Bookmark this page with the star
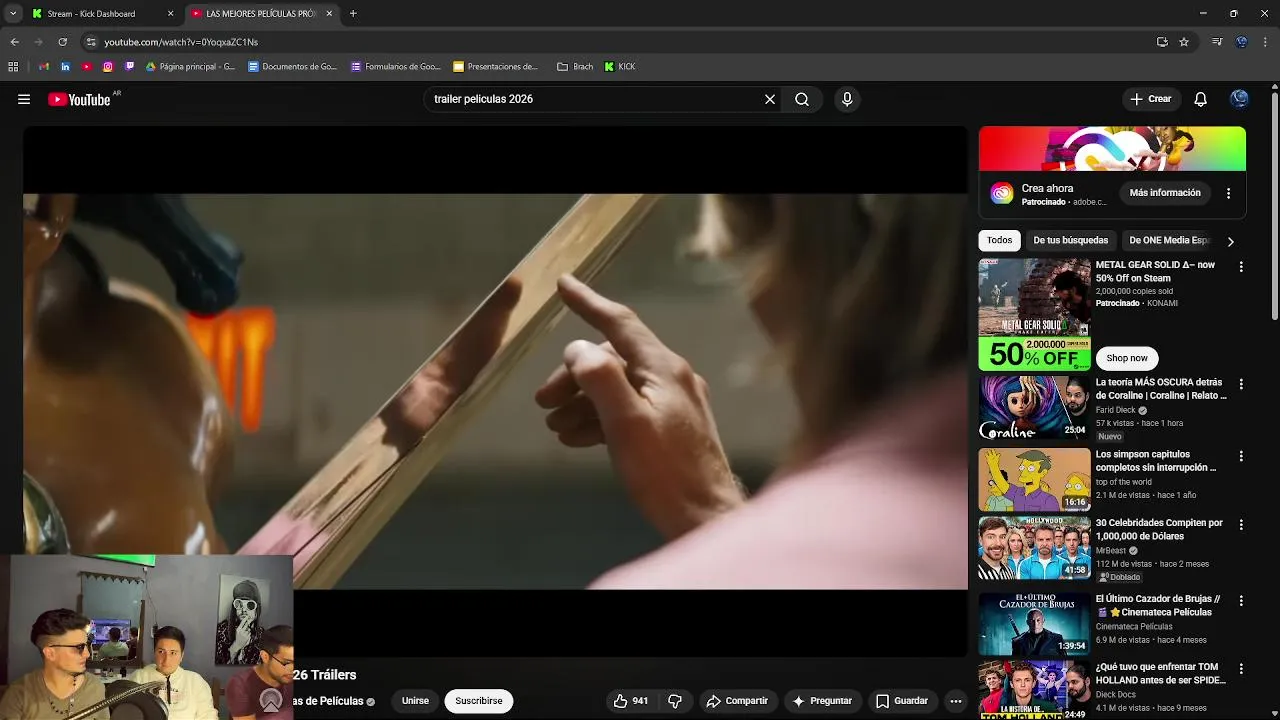Image resolution: width=1280 pixels, height=720 pixels. pos(1184,42)
